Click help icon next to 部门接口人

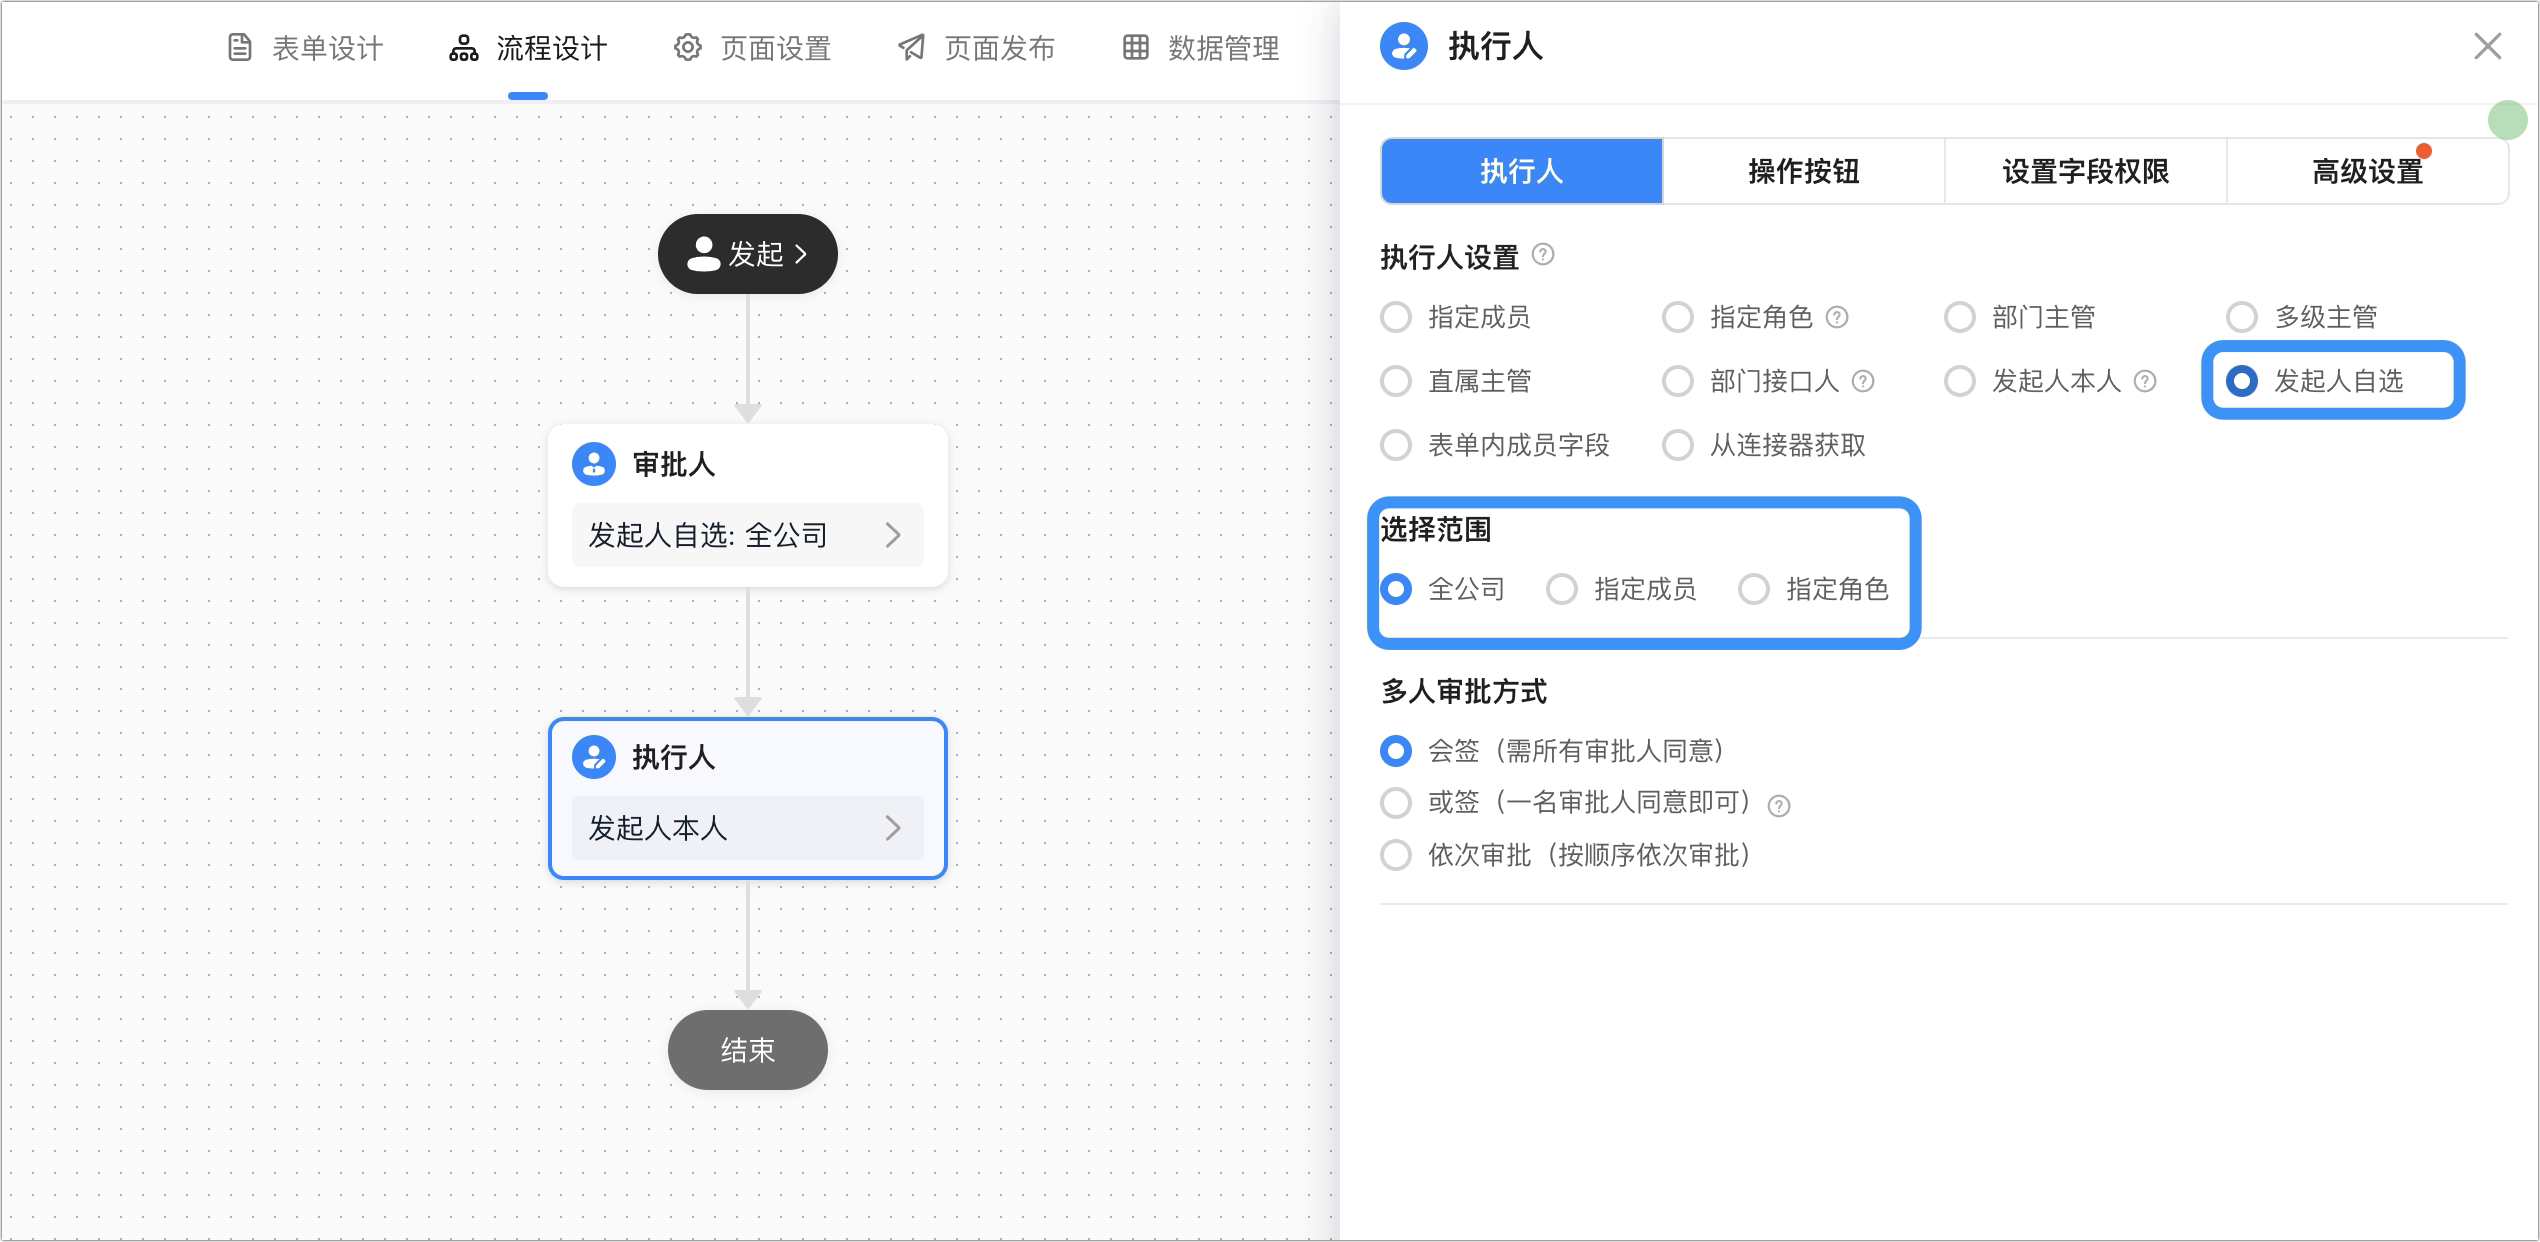[1863, 382]
